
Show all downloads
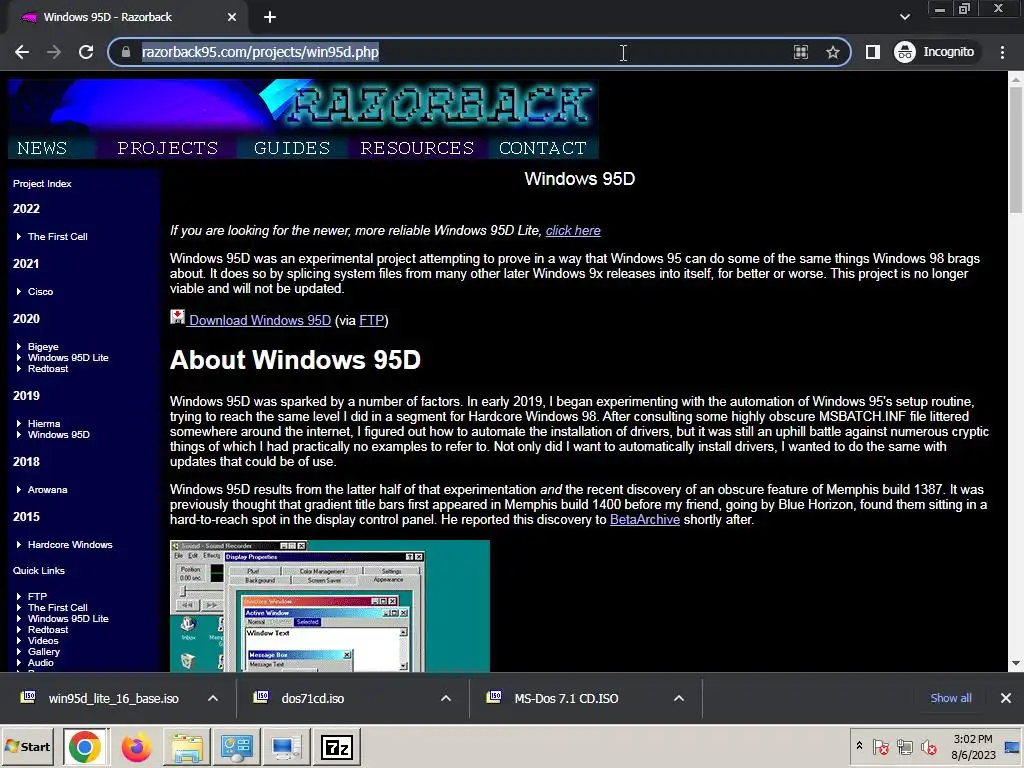click(951, 698)
